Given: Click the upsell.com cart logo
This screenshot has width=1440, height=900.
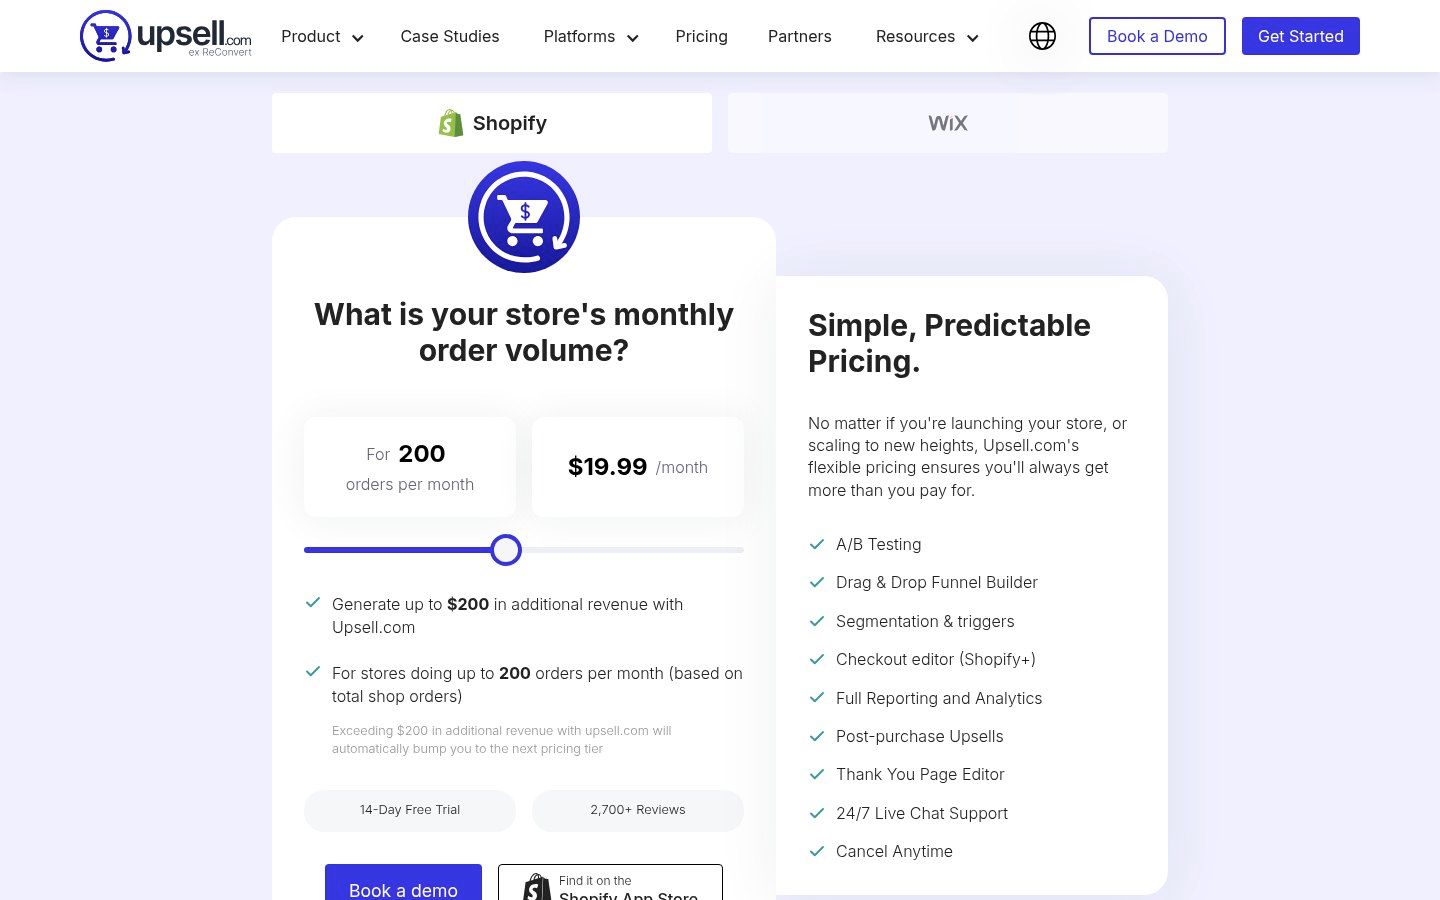Looking at the screenshot, I should point(105,36).
